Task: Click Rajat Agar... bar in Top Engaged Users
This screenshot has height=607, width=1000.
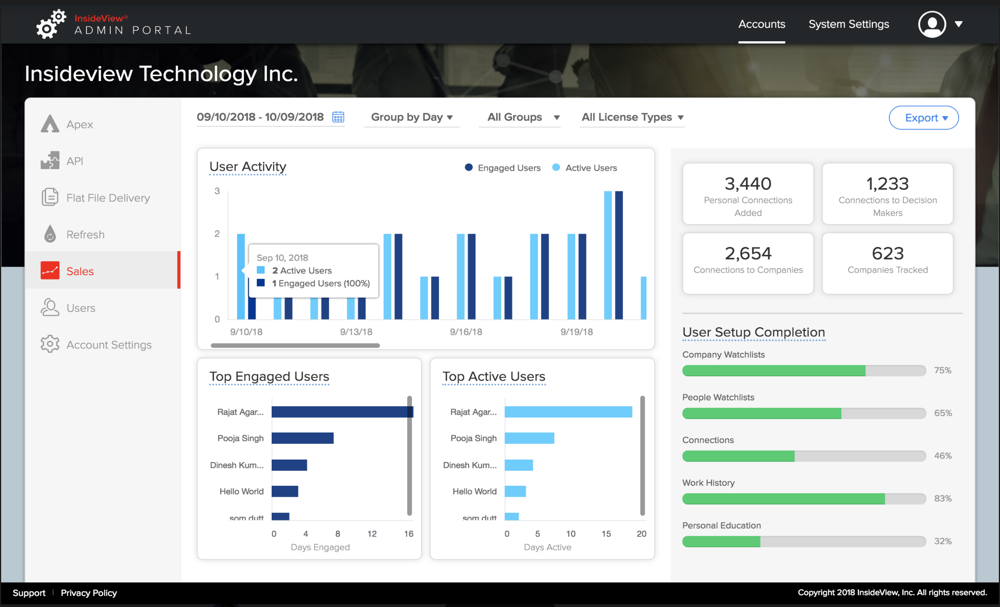Action: (342, 412)
